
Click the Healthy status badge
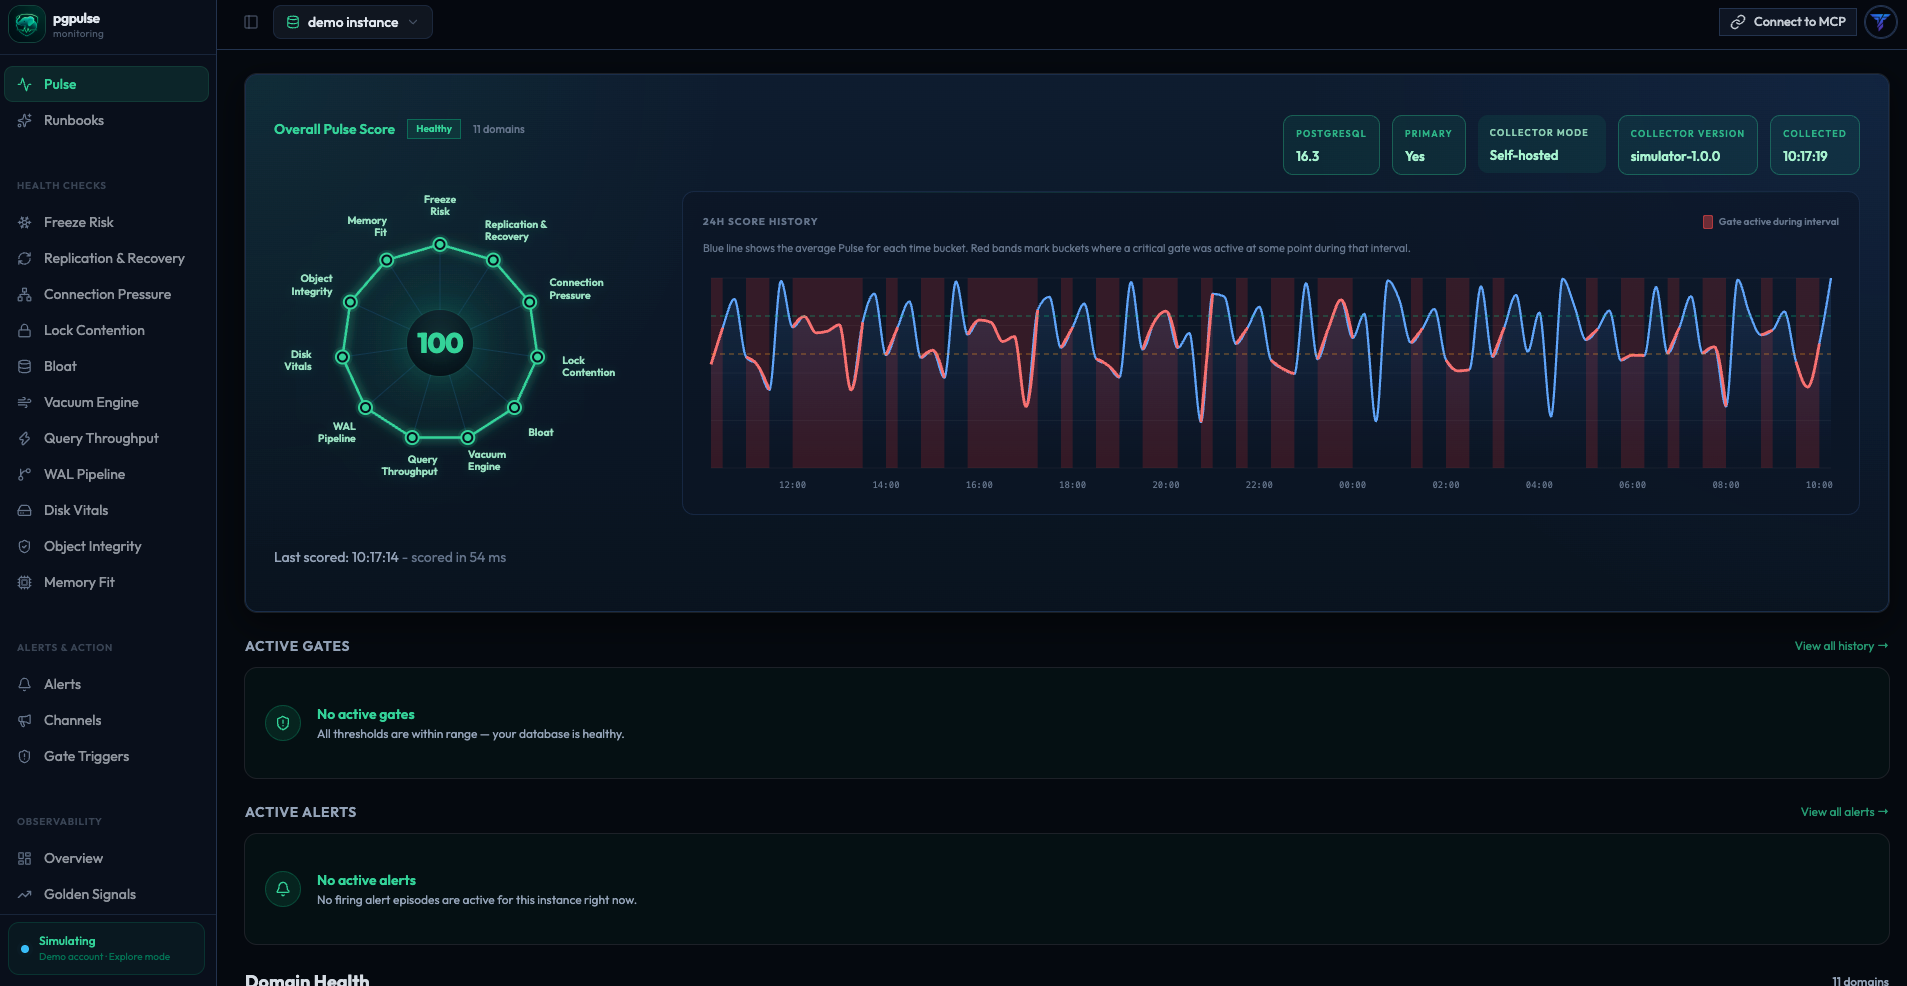tap(434, 129)
